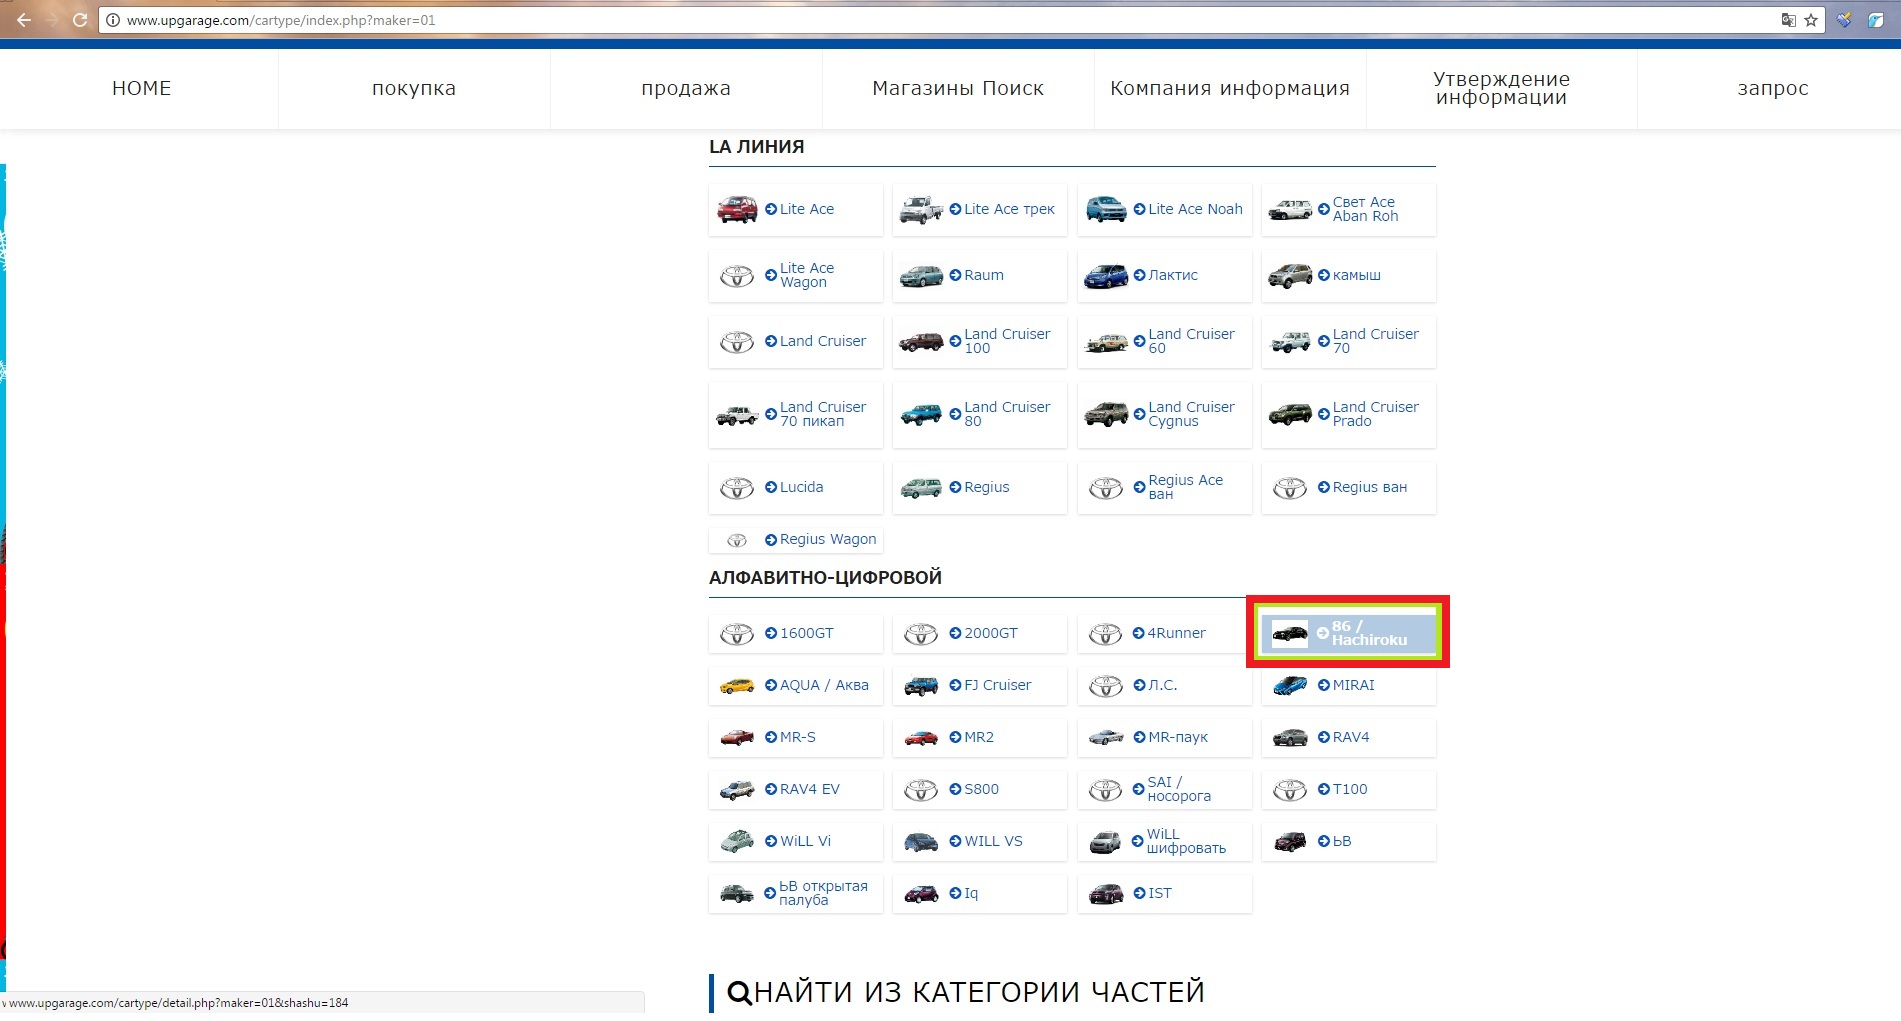Open the MR2 model link
This screenshot has width=1901, height=1021.
coord(978,737)
